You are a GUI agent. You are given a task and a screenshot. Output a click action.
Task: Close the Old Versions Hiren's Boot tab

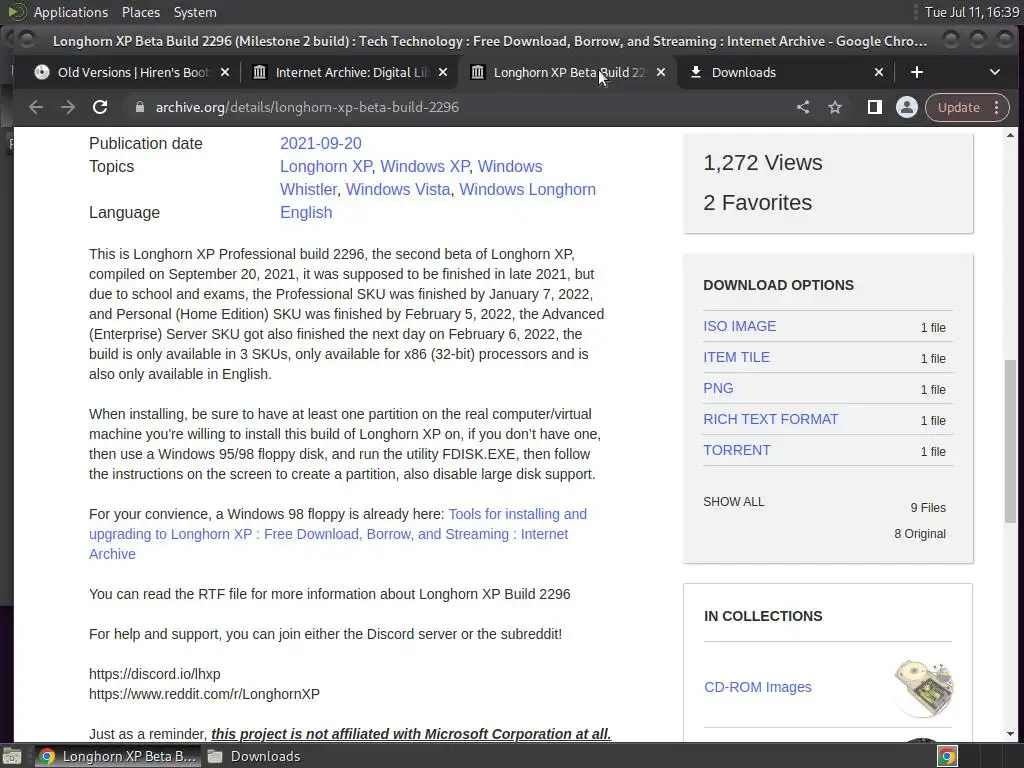225,72
